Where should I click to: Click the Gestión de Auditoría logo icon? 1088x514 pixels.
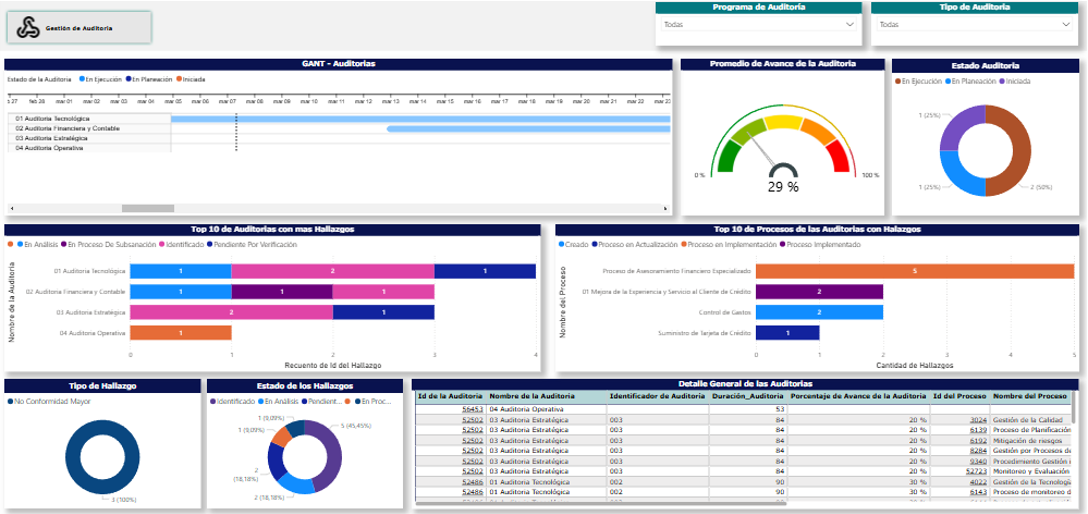point(29,28)
